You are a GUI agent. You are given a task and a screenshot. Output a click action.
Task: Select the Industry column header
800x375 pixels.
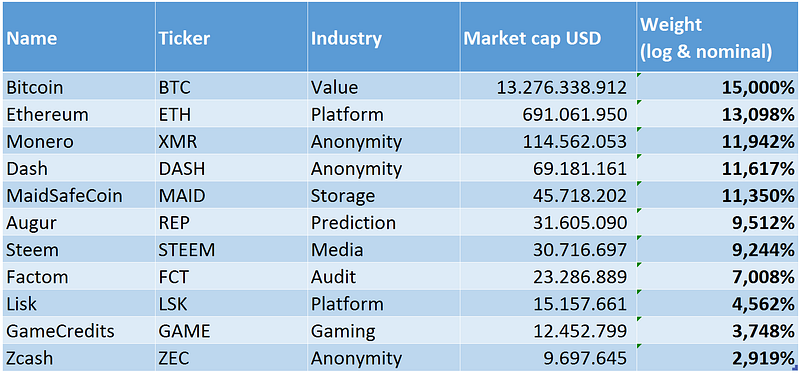click(384, 37)
